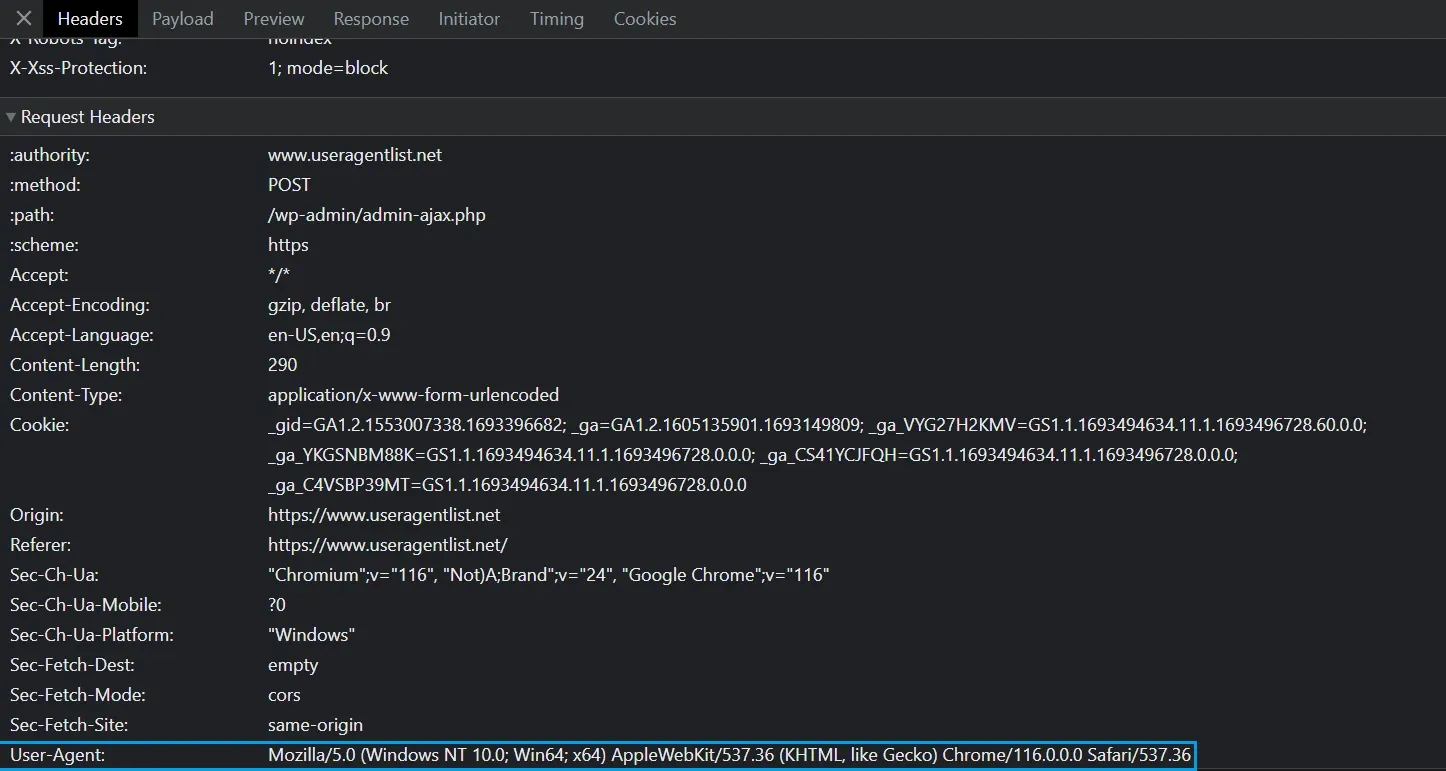This screenshot has height=771, width=1446.
Task: Switch to the Payload tab
Action: point(182,18)
